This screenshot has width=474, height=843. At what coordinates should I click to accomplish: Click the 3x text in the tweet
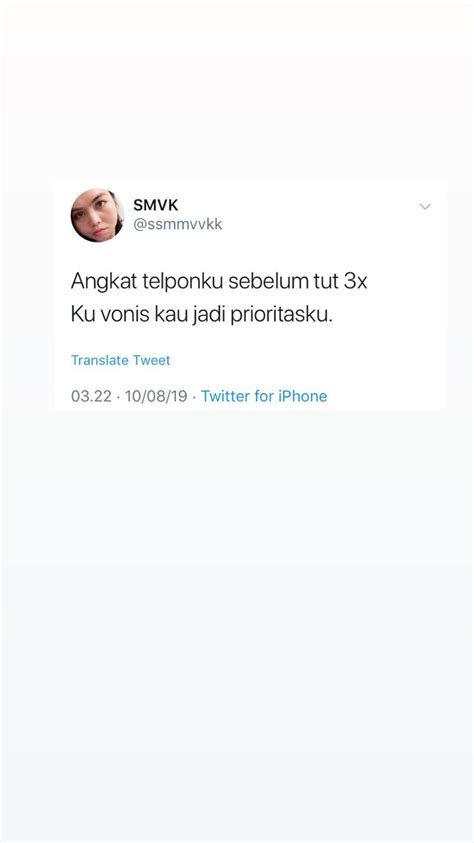pos(355,282)
